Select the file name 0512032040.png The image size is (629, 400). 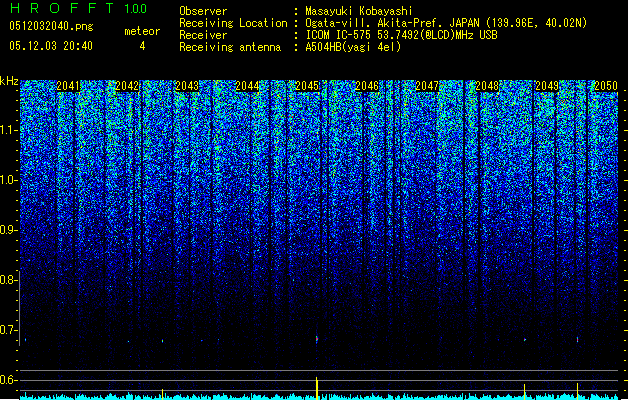[x=51, y=26]
